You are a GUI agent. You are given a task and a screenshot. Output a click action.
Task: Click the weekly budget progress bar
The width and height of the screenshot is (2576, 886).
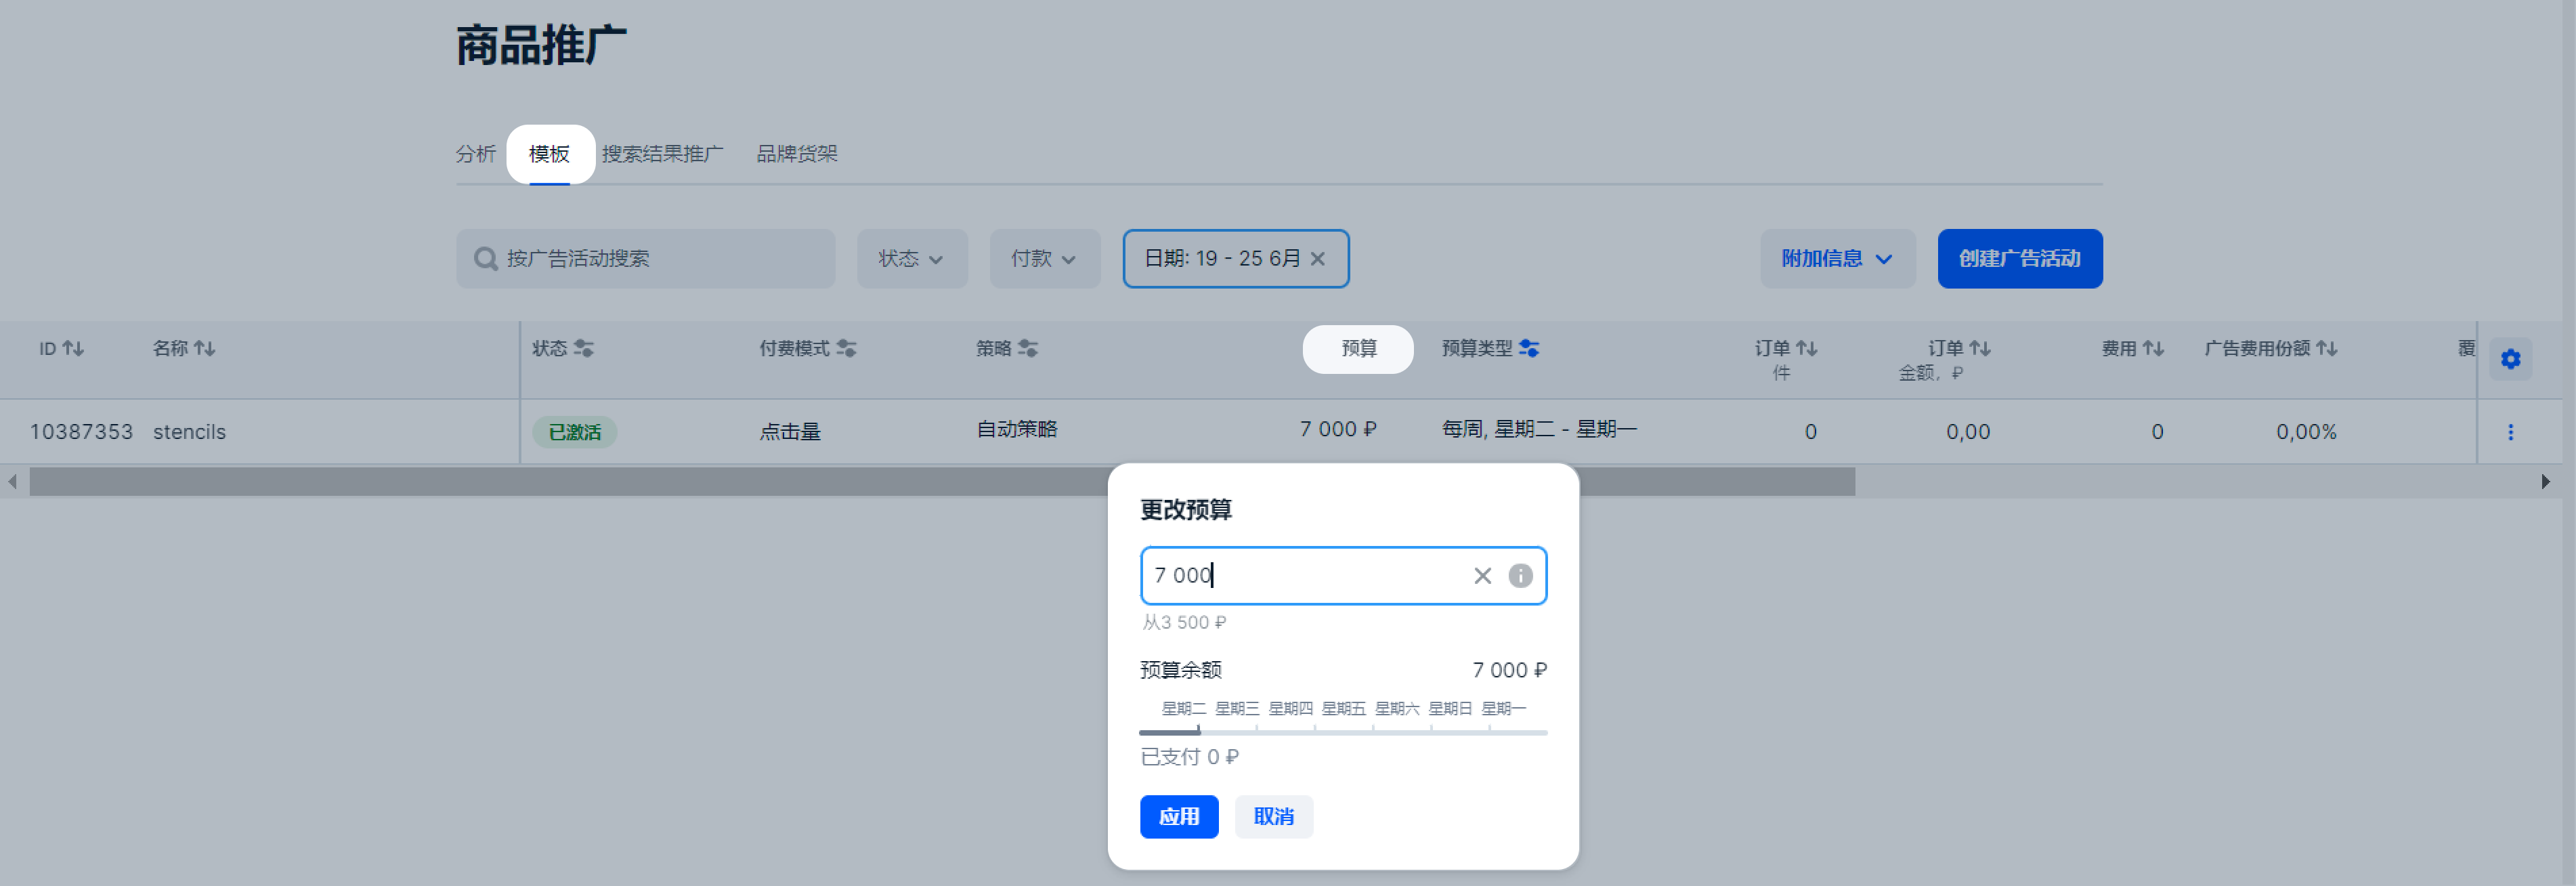pyautogui.click(x=1343, y=733)
